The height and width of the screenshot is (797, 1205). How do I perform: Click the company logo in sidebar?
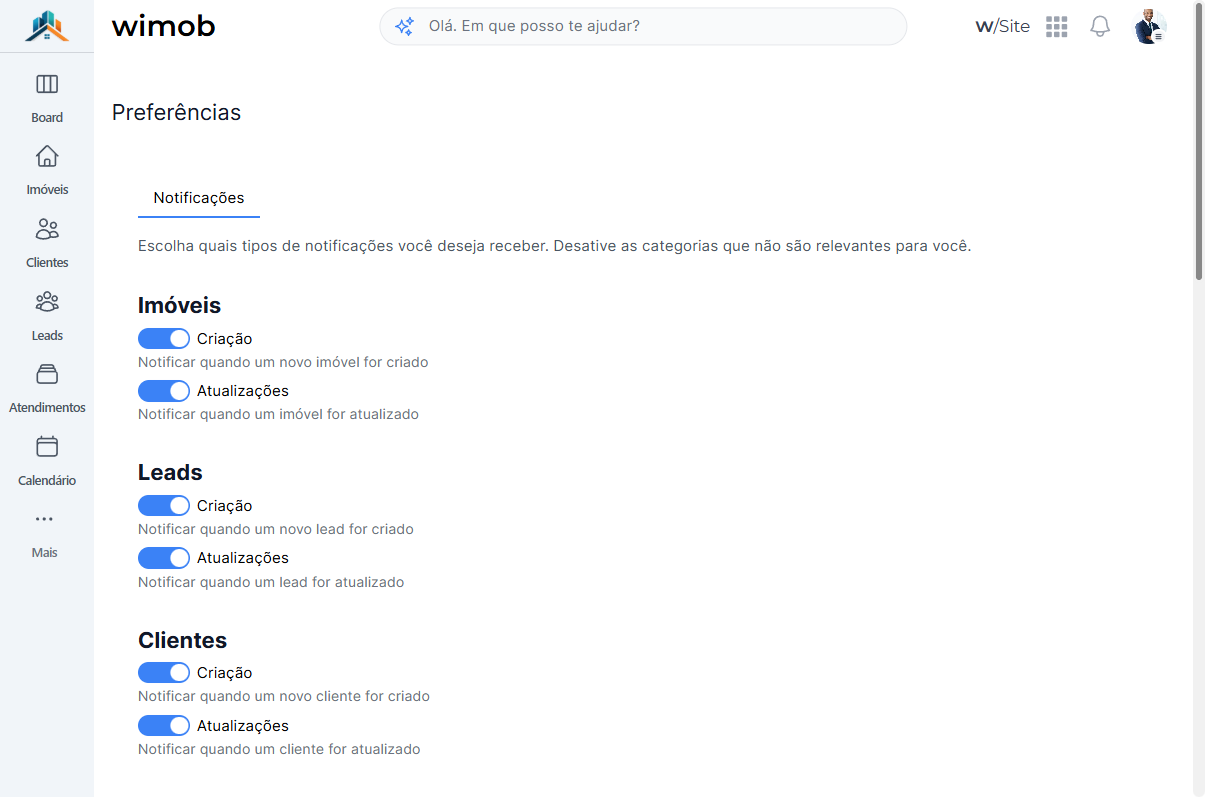(47, 26)
